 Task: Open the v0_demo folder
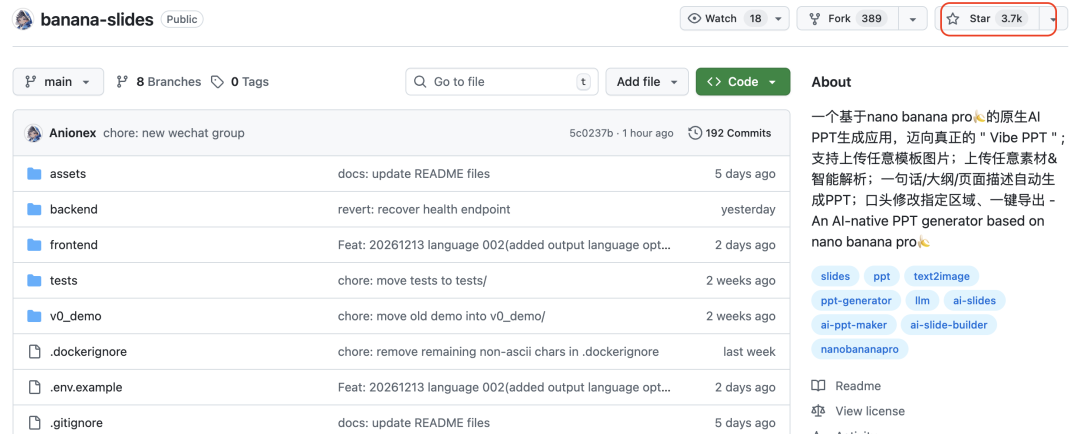point(75,316)
